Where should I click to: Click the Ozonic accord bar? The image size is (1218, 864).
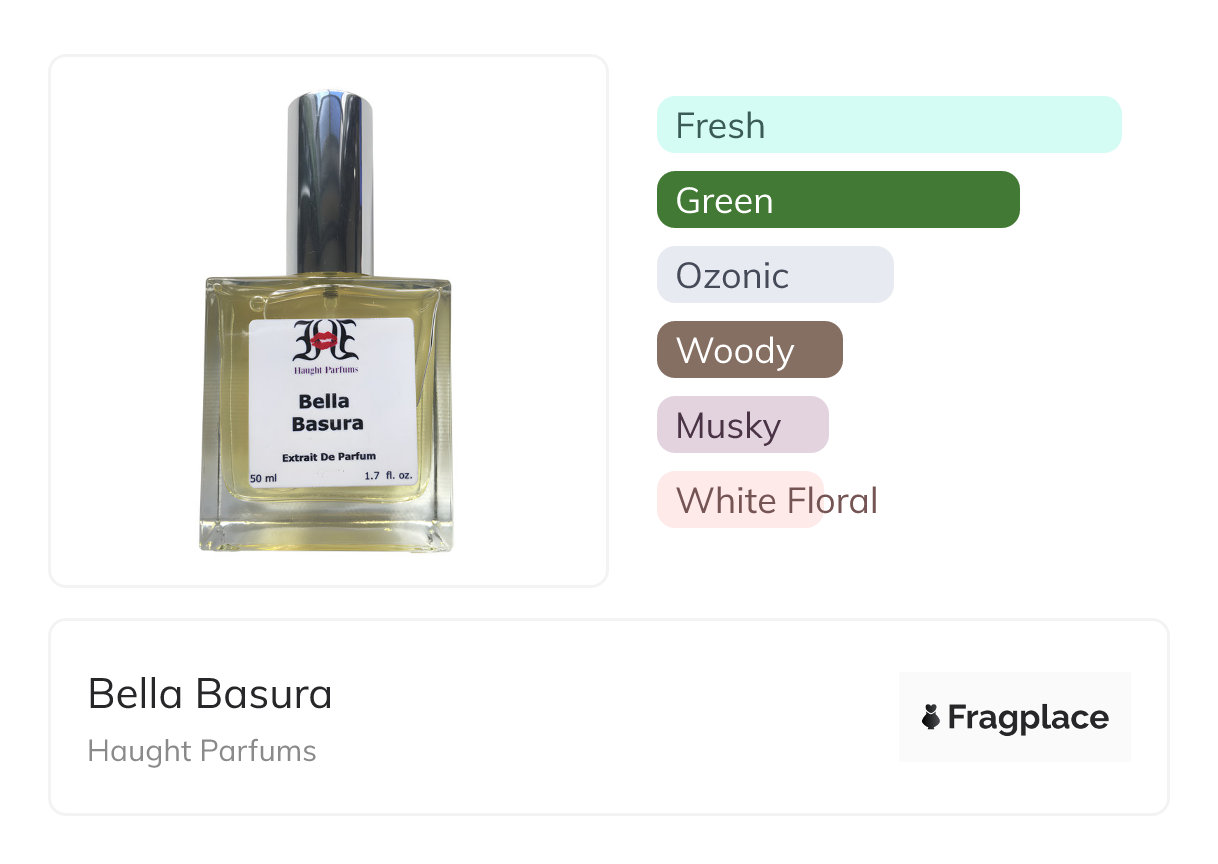[775, 275]
